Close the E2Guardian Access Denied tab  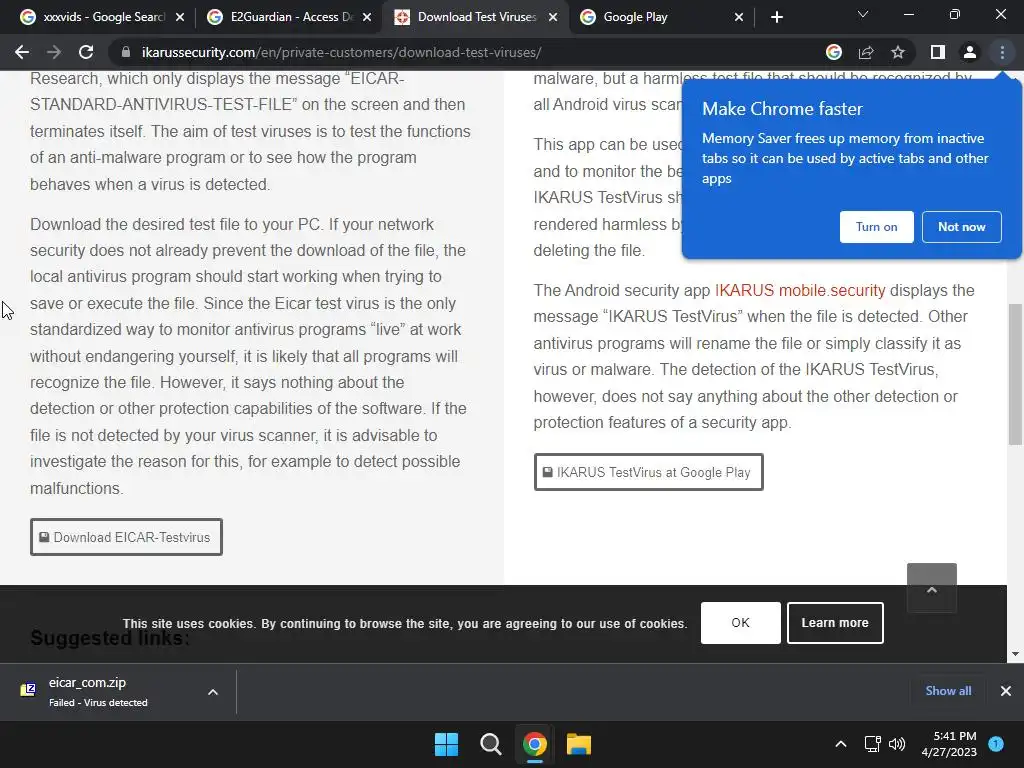[367, 17]
